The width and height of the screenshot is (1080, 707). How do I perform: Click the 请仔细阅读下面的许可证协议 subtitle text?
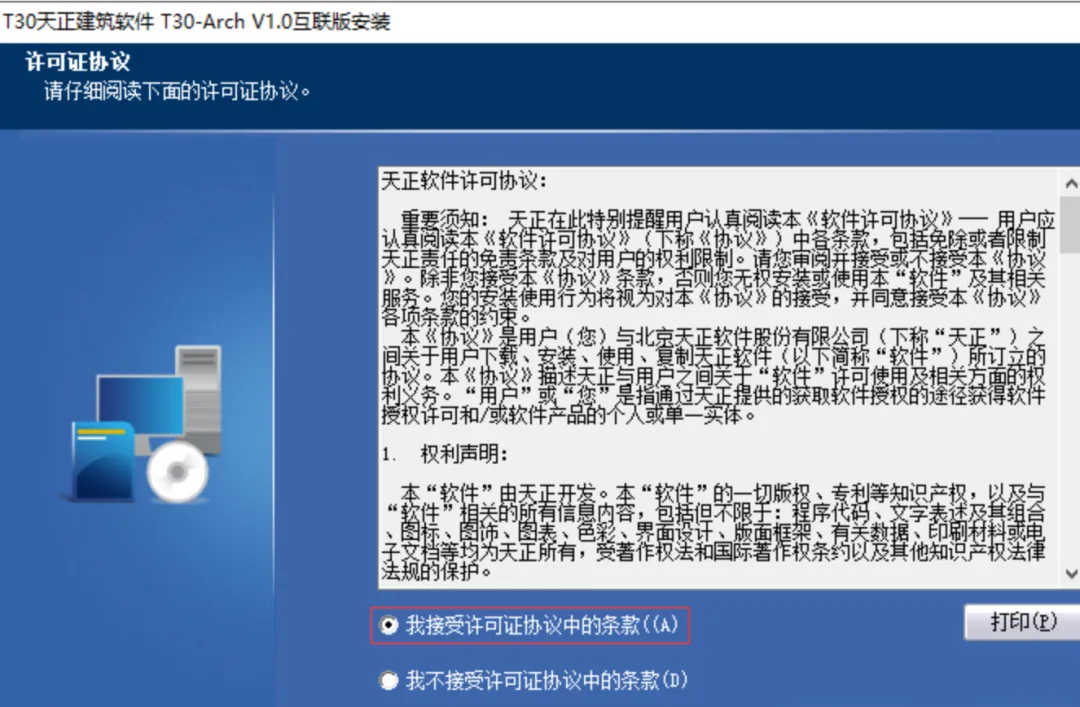coord(178,92)
